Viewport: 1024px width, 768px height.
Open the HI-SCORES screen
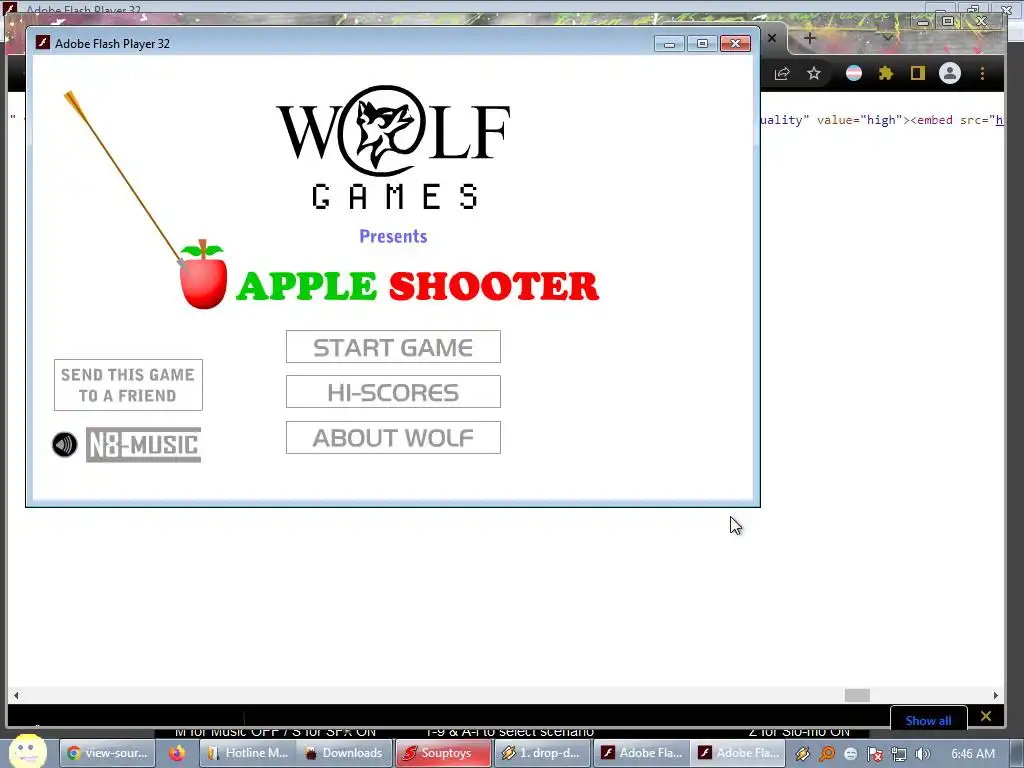[393, 392]
